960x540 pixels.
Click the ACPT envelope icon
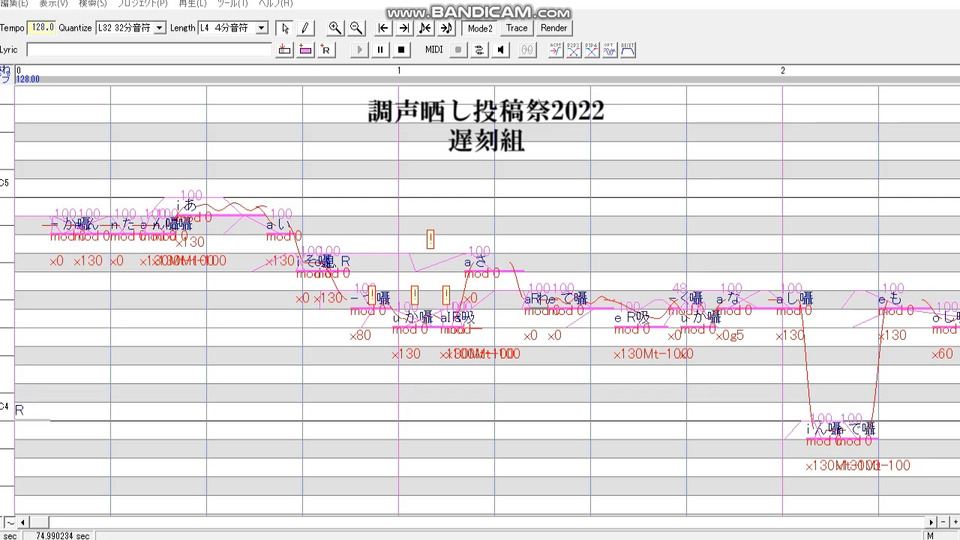tap(556, 50)
